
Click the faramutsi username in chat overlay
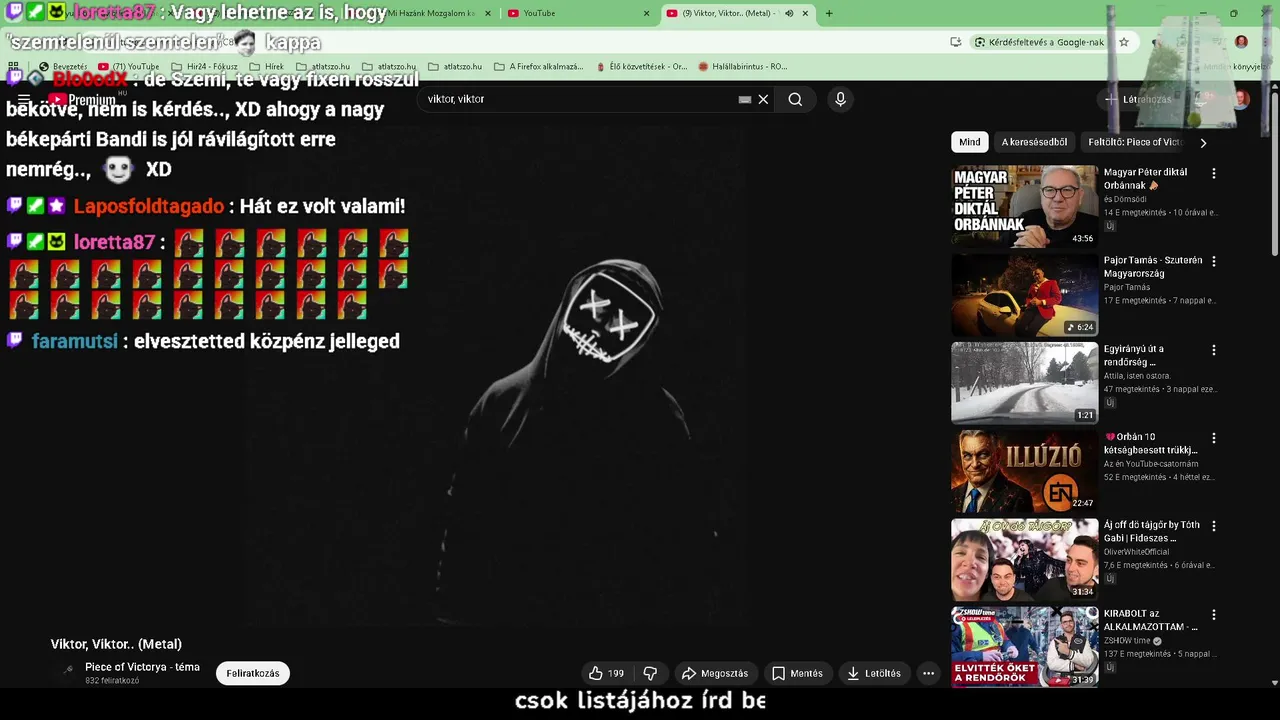75,341
